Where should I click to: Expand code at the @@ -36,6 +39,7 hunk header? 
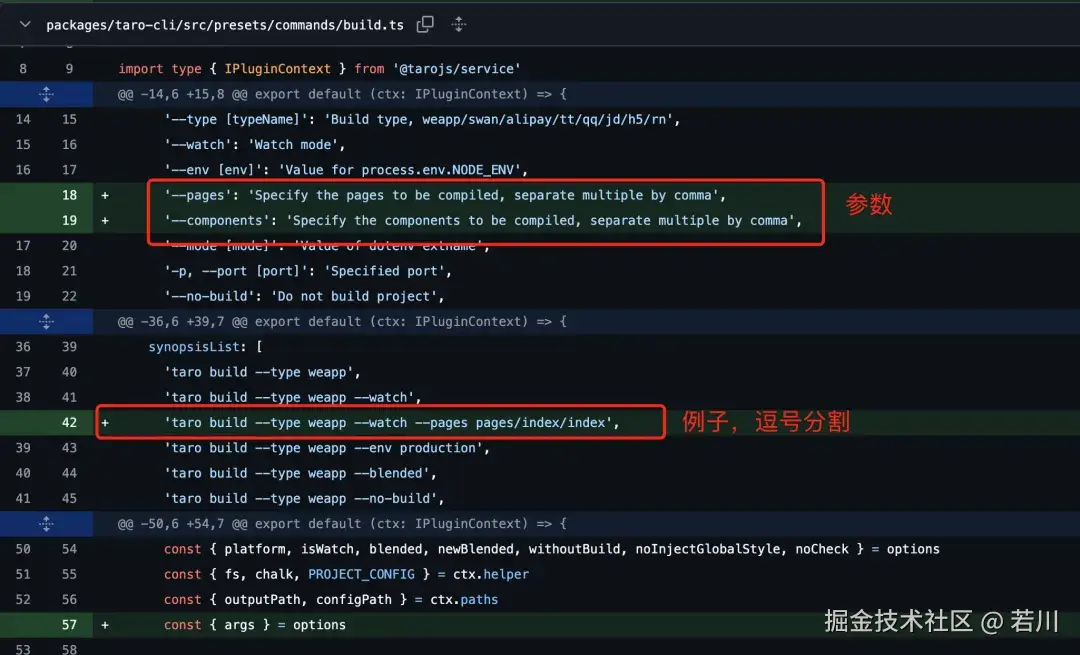tap(46, 321)
